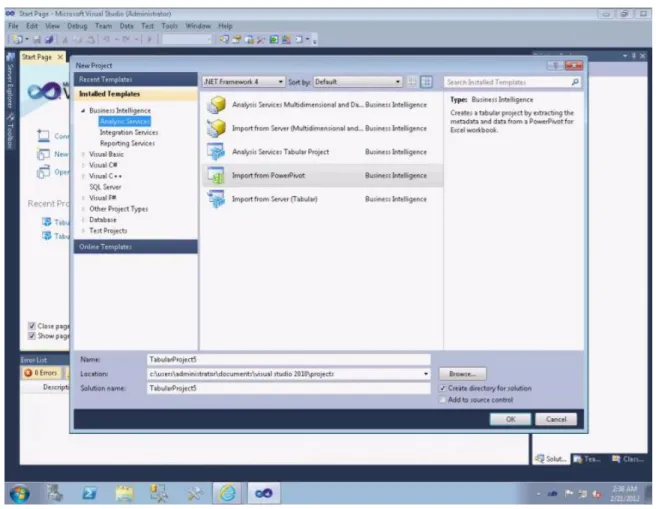Toggle Show page on startup checkbox

click(32, 336)
